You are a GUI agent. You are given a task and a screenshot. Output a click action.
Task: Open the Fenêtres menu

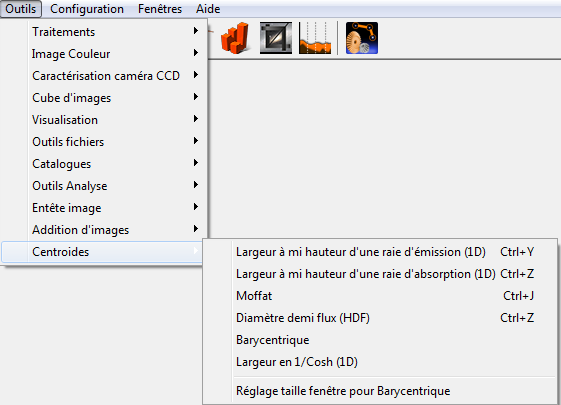160,9
